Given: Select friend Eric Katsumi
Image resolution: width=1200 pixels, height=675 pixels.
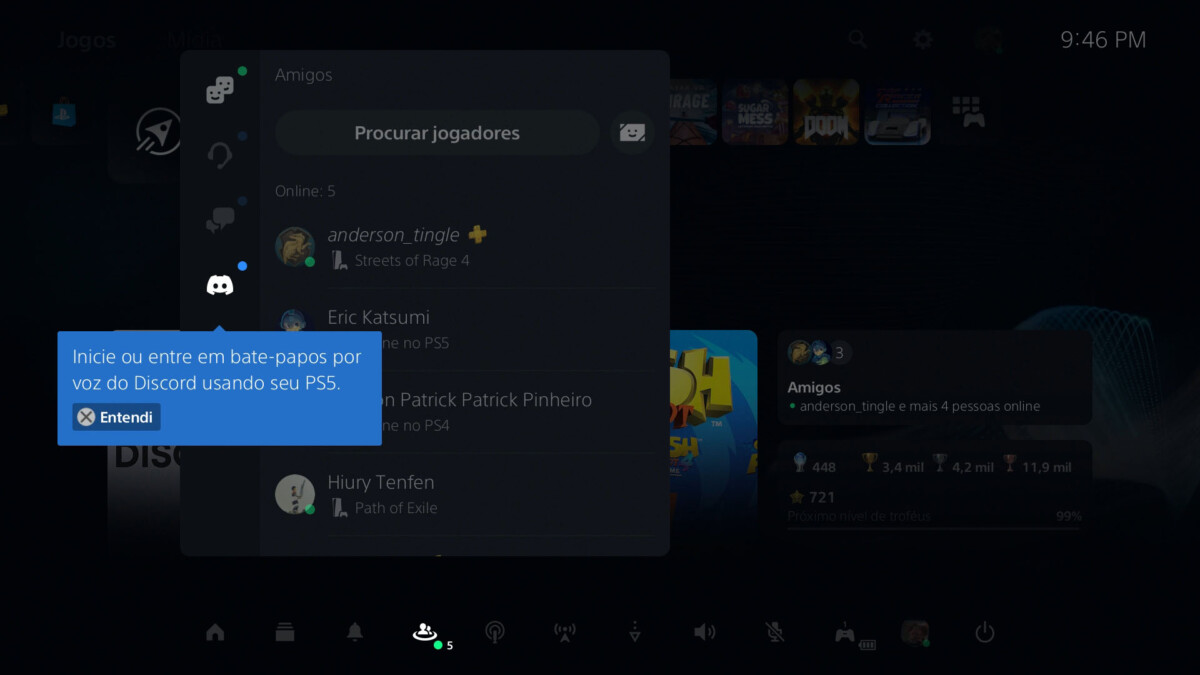Looking at the screenshot, I should (465, 329).
